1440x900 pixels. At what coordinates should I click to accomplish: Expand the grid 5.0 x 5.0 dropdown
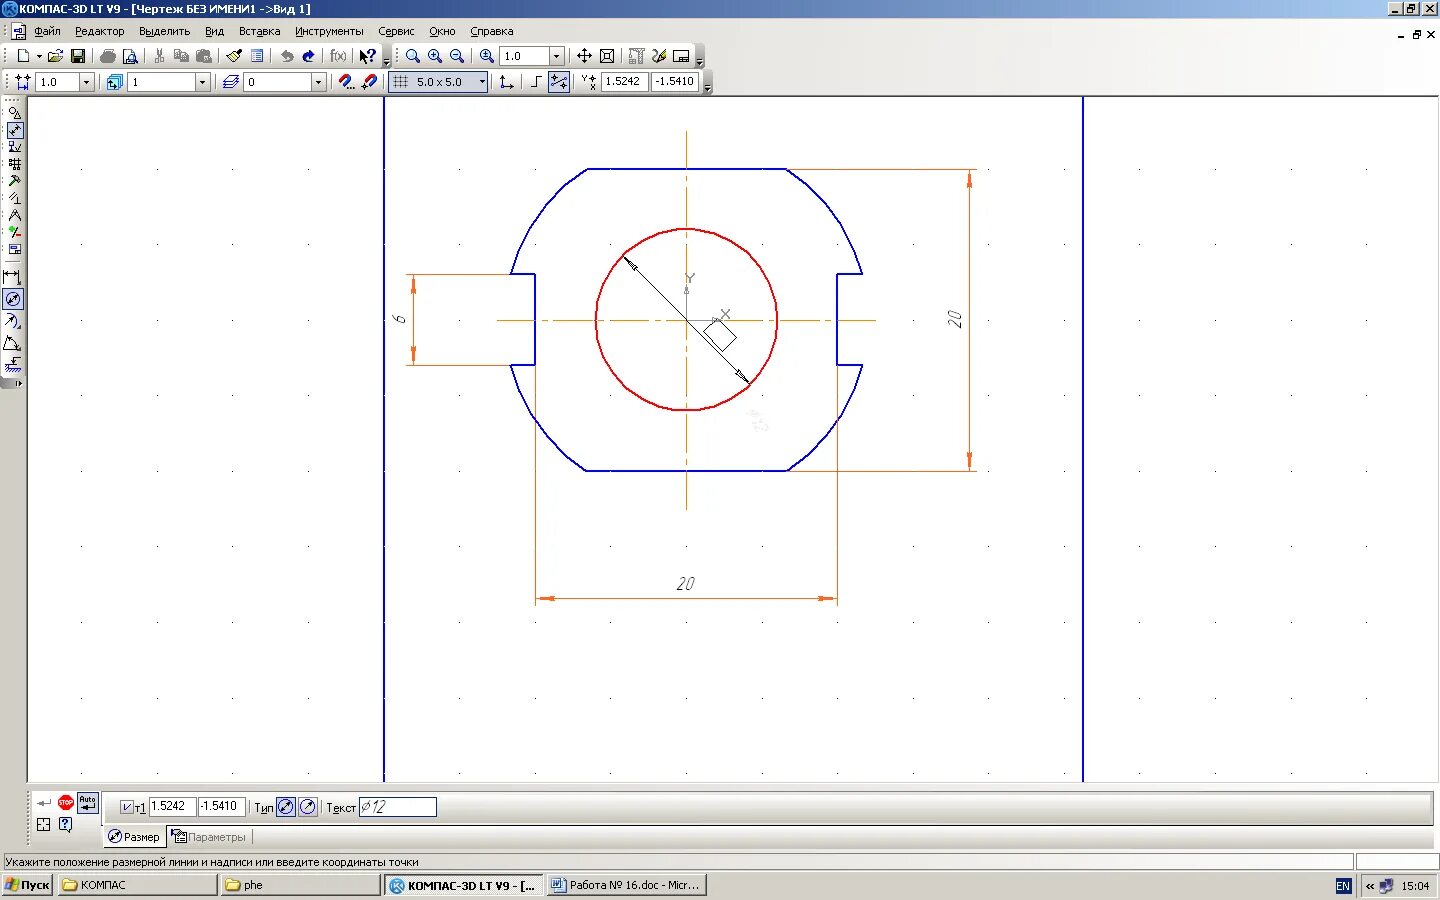[482, 82]
